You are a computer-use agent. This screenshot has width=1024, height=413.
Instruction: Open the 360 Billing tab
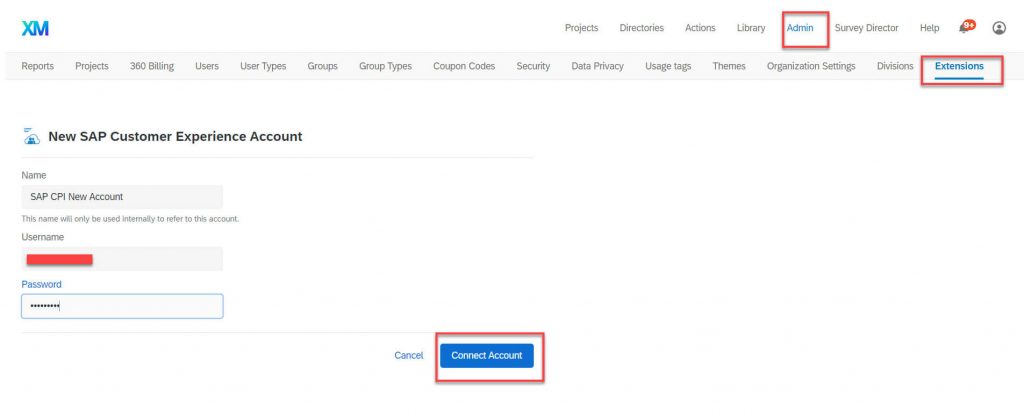pos(152,66)
